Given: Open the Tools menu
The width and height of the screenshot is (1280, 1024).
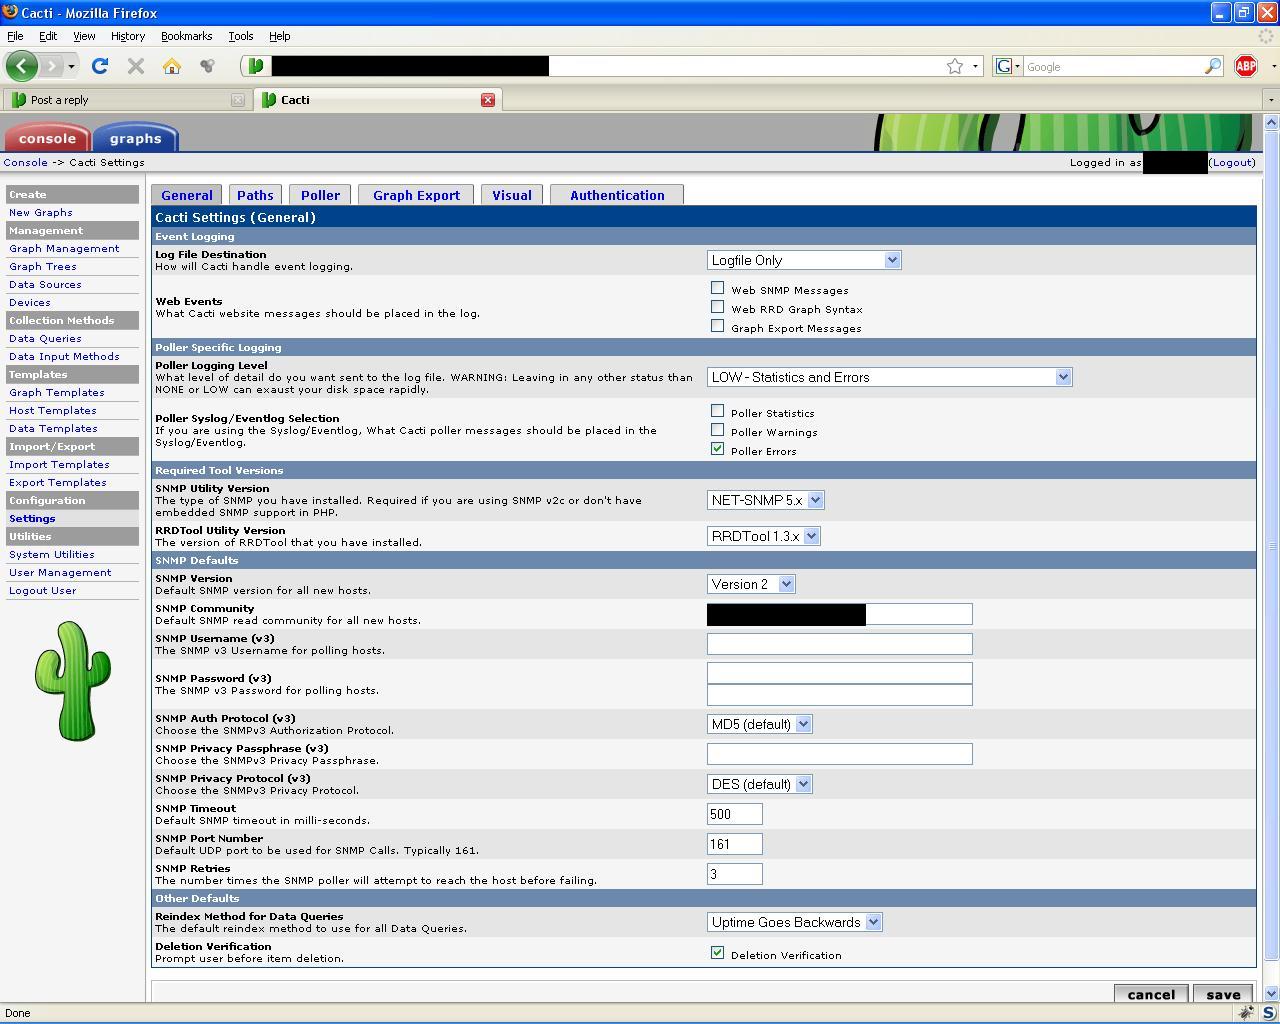Looking at the screenshot, I should (x=240, y=36).
